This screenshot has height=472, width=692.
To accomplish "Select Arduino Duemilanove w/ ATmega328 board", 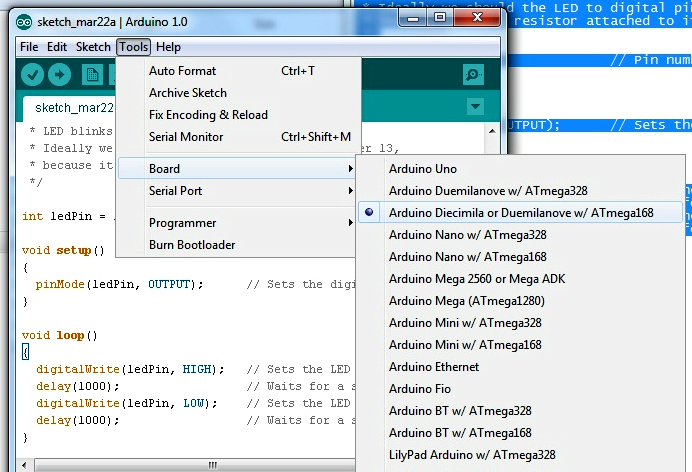I will [520, 191].
